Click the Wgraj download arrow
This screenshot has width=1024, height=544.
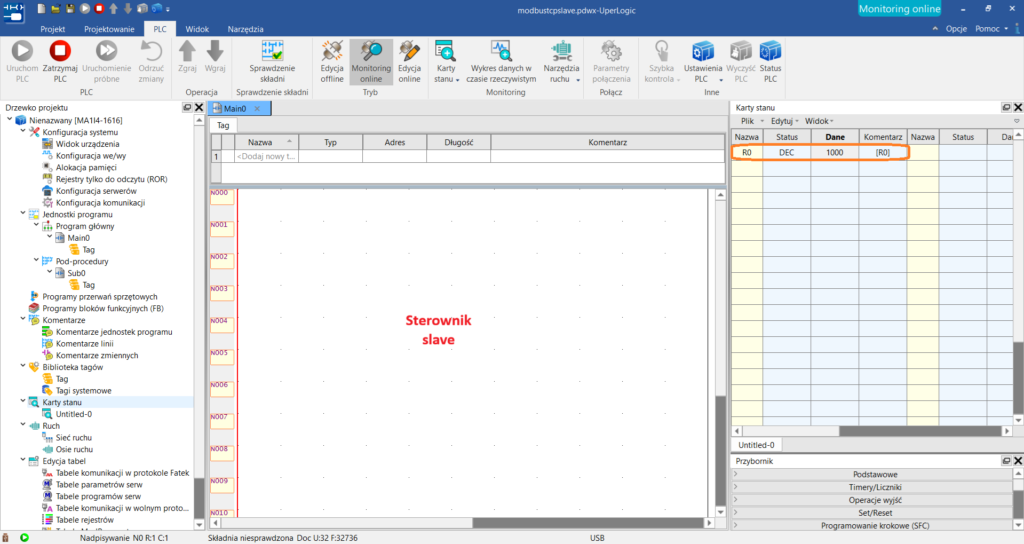tap(215, 52)
